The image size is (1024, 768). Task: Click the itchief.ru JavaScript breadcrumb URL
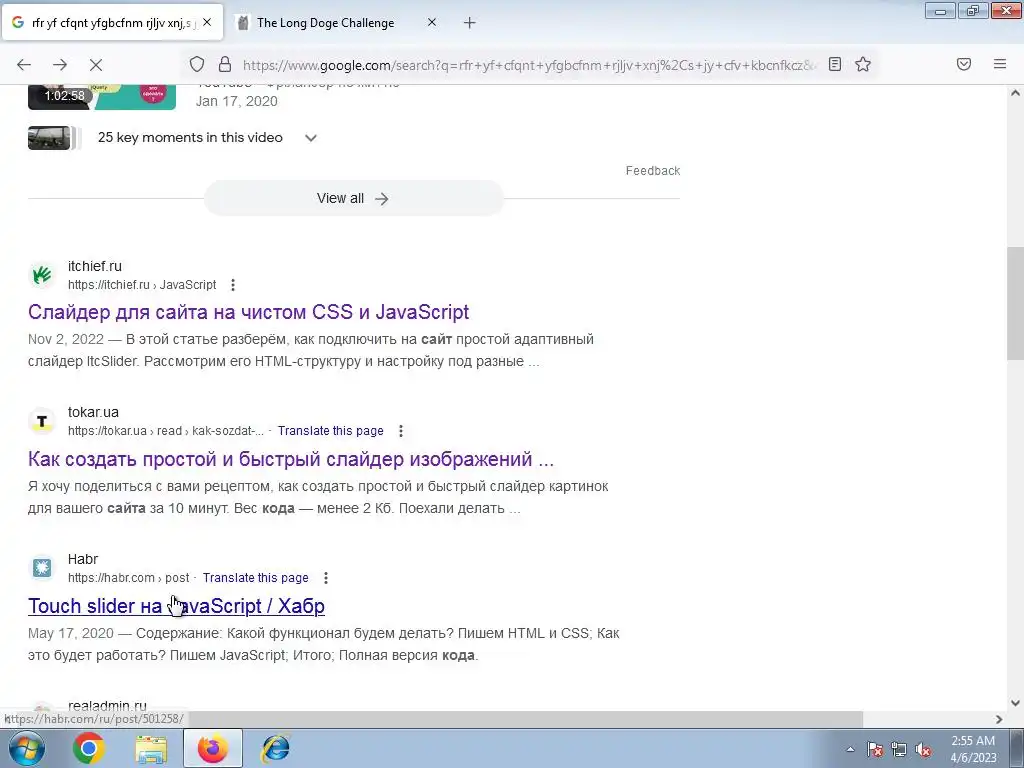pos(142,285)
